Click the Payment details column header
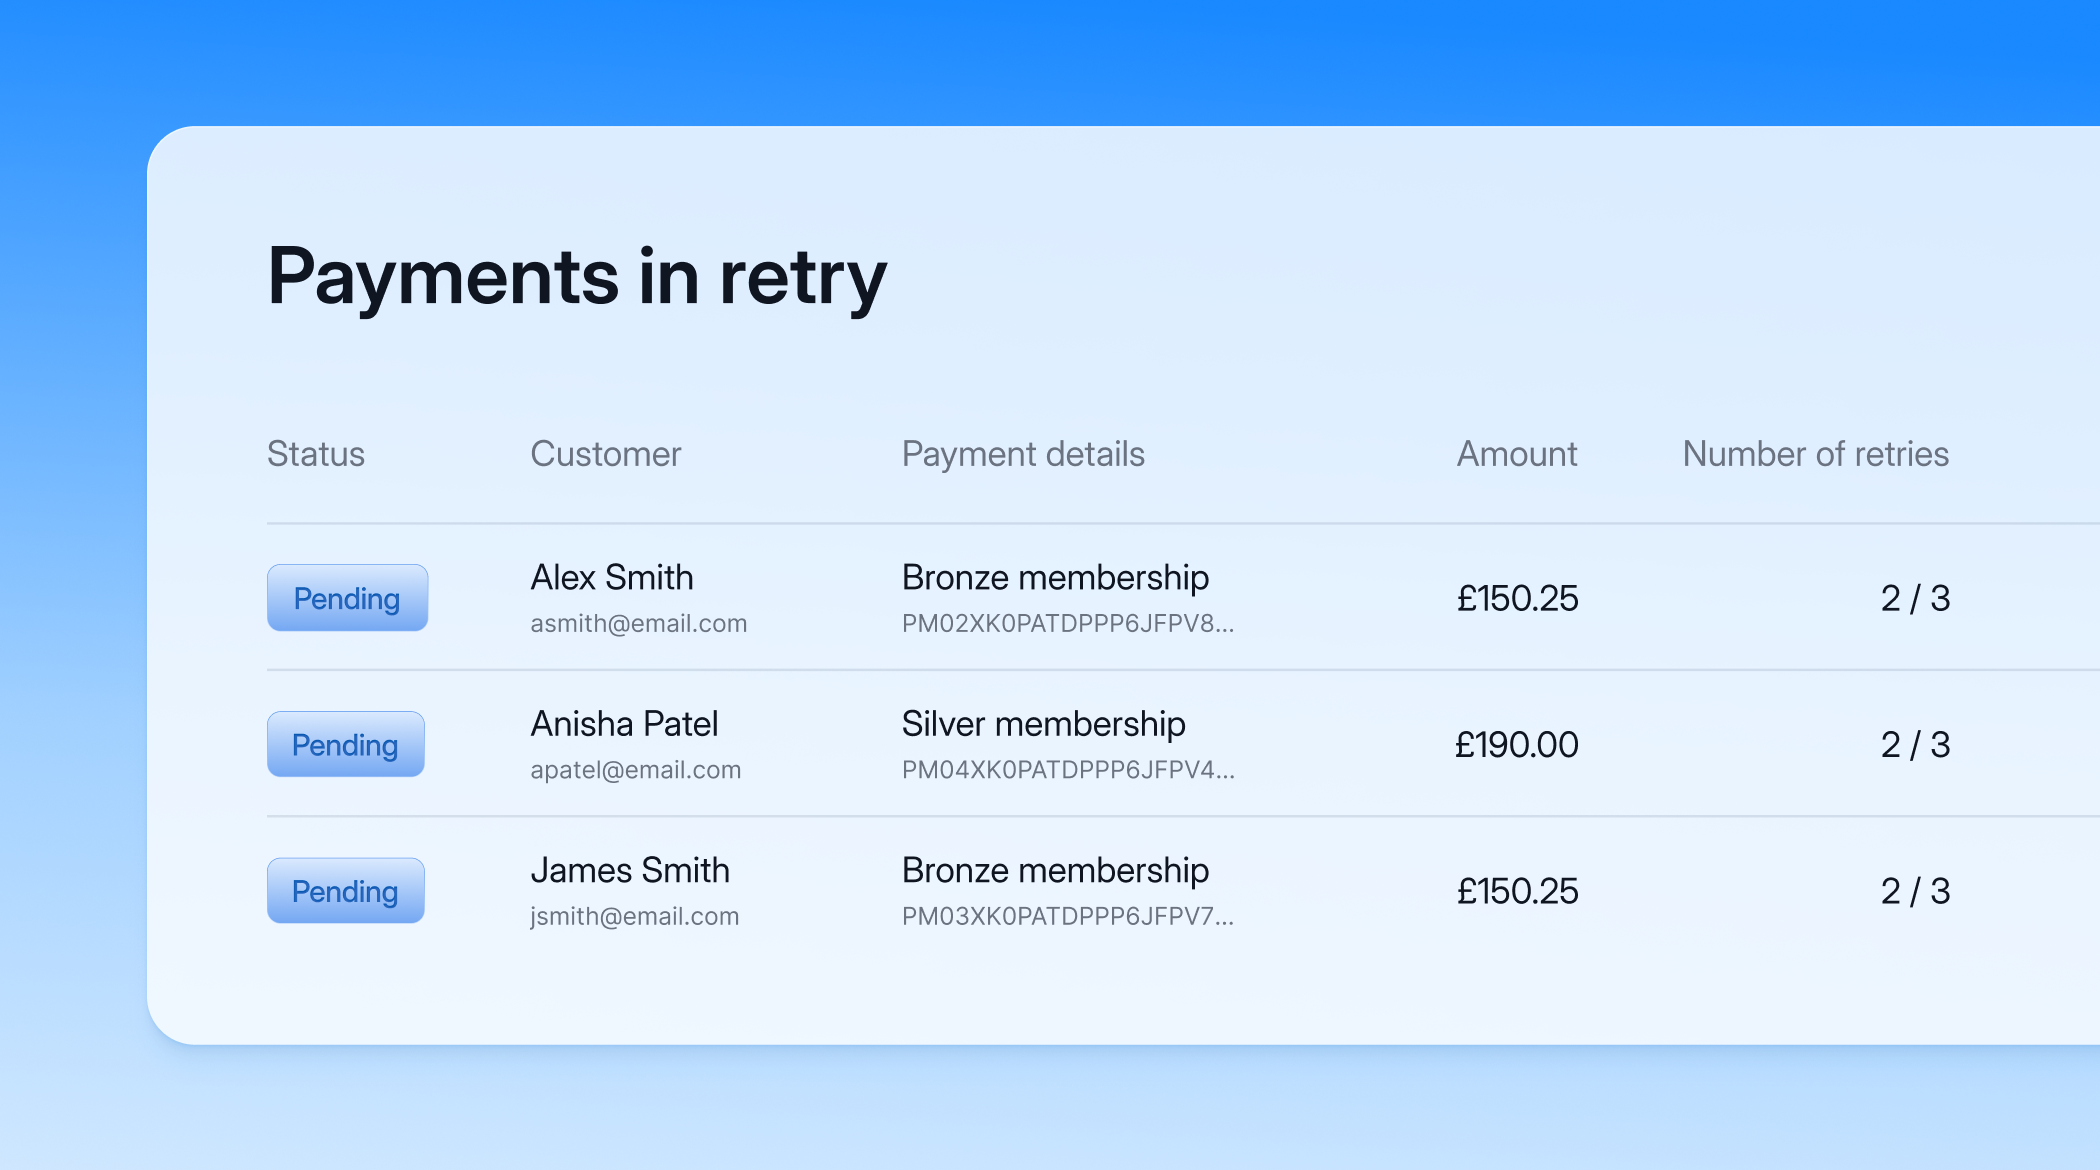 point(1023,454)
